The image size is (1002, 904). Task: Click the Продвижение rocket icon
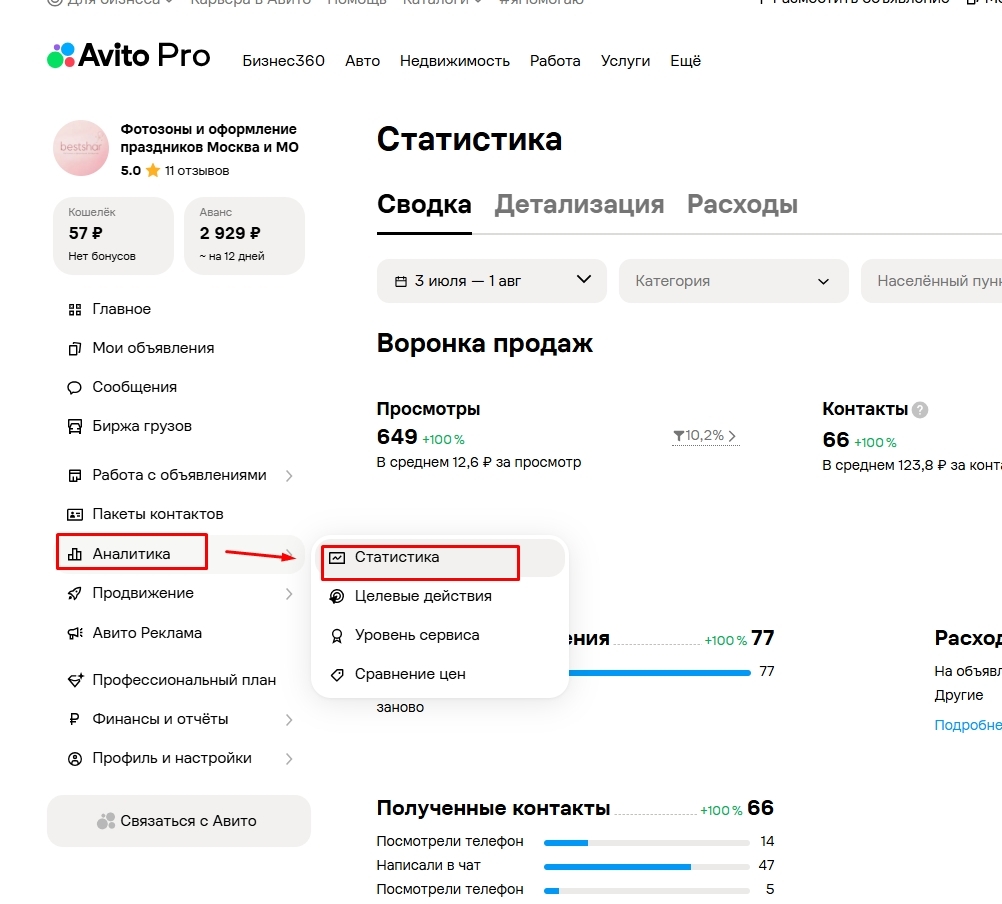click(75, 594)
